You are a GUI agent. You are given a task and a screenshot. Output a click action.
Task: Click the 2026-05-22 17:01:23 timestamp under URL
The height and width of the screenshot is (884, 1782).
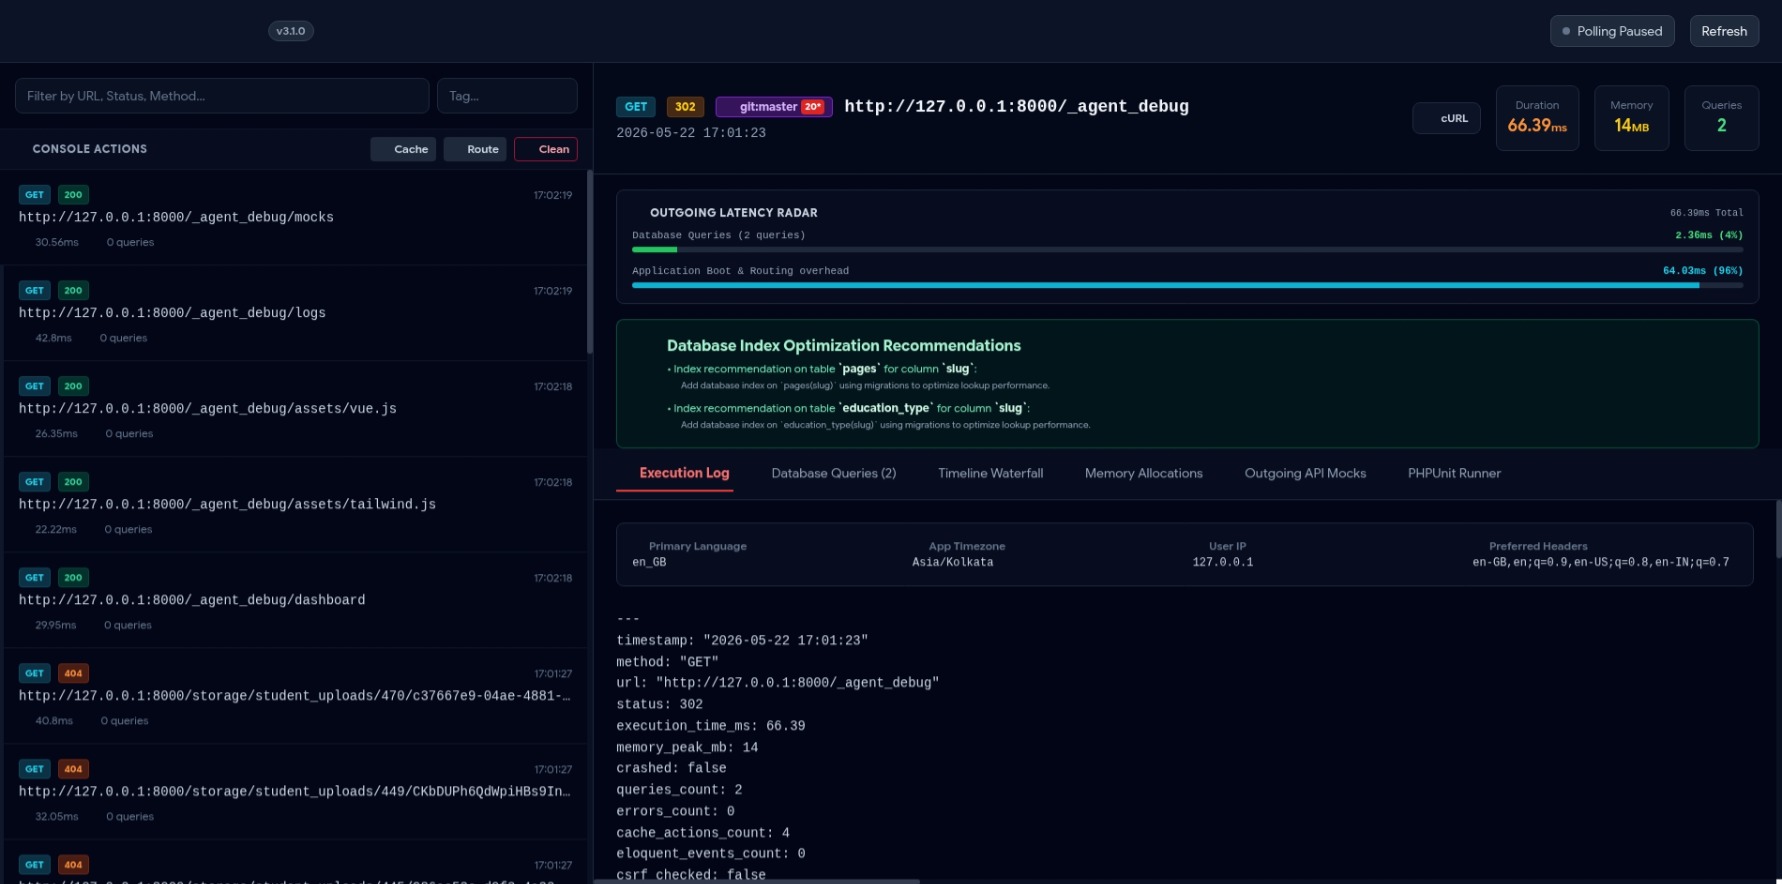click(x=691, y=133)
